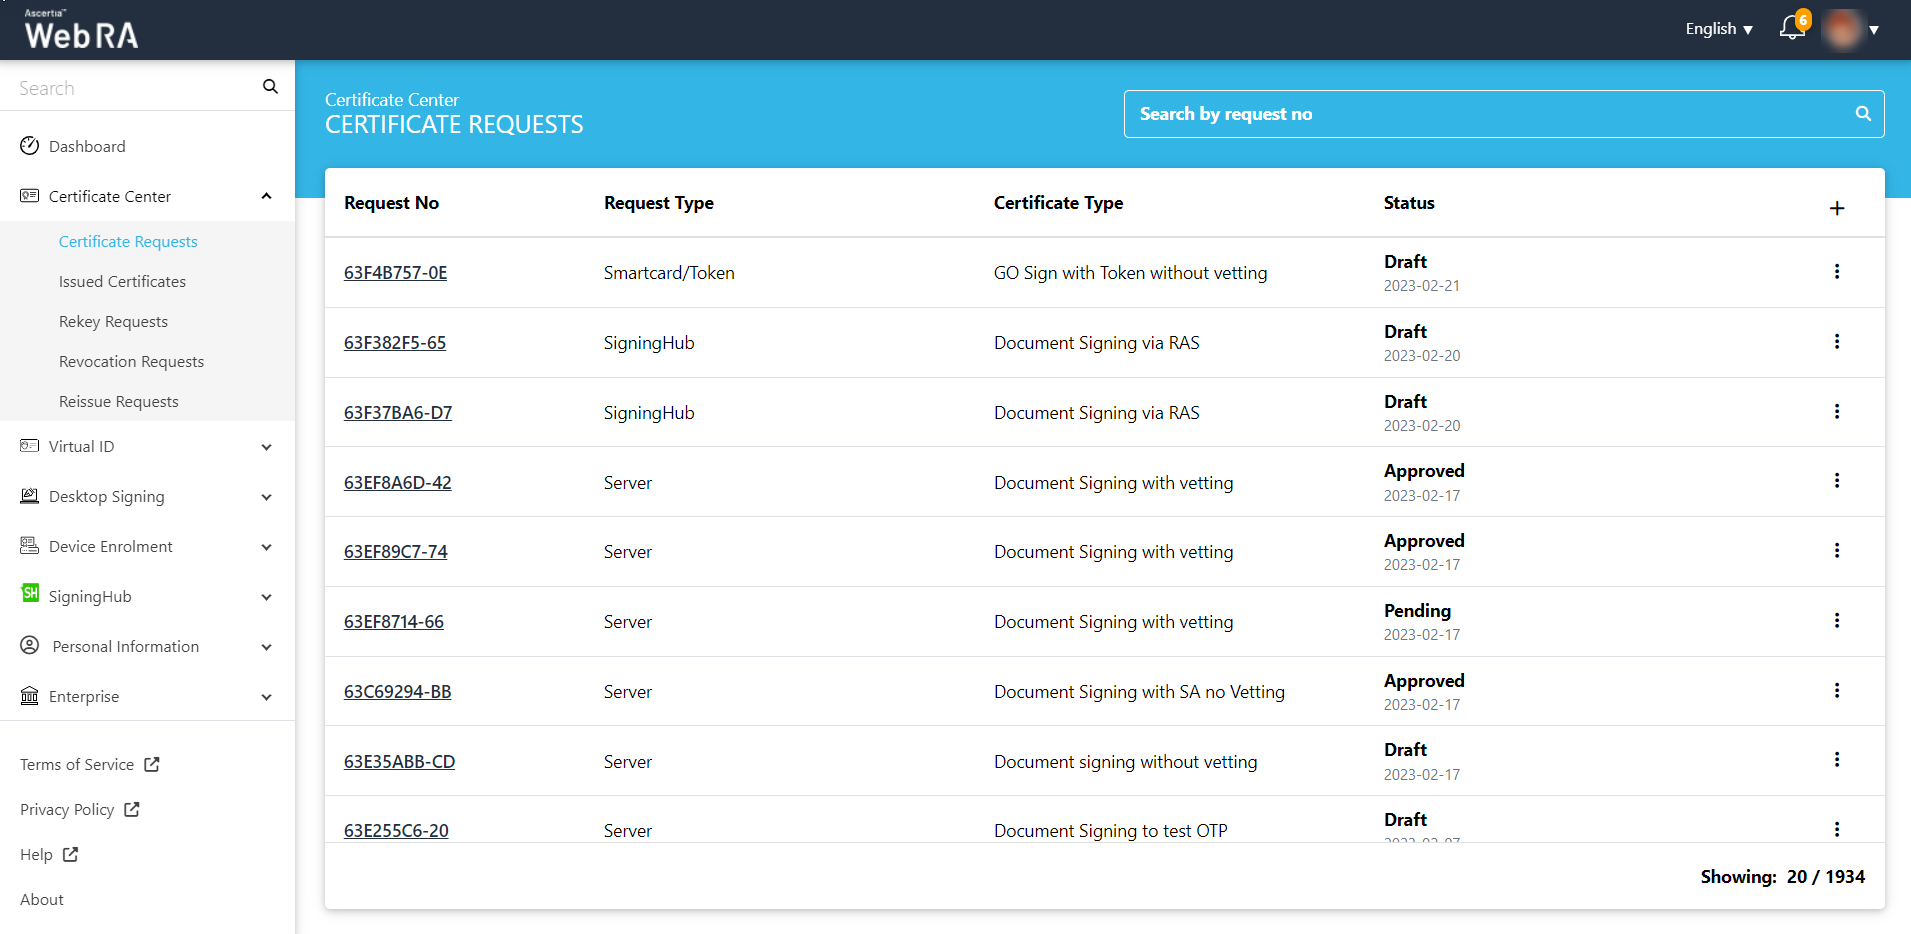Collapse the Certificate Center section
Screen dimensions: 1911x934
(x=266, y=196)
